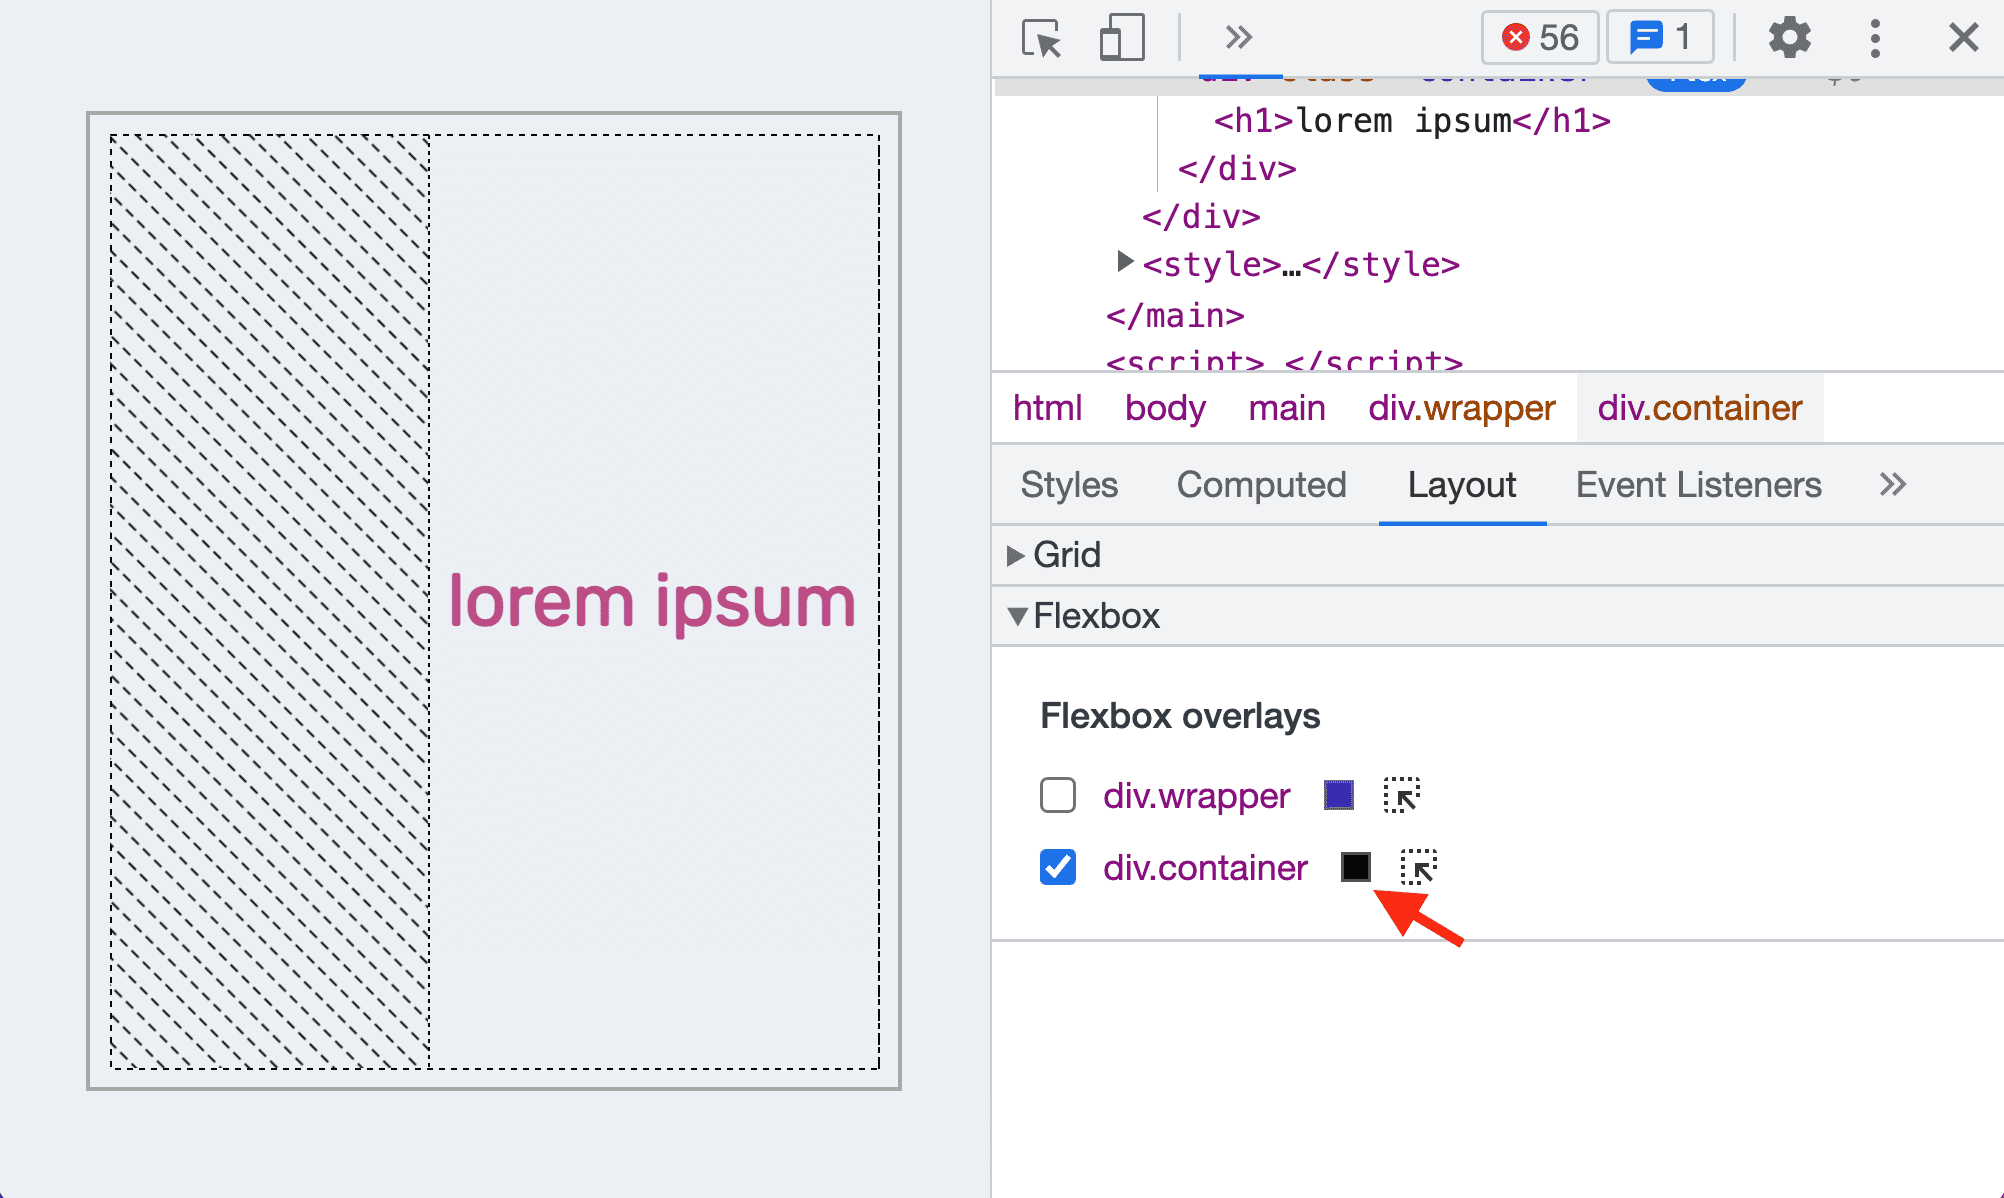
Task: Click the body breadcrumb item
Action: [1168, 408]
